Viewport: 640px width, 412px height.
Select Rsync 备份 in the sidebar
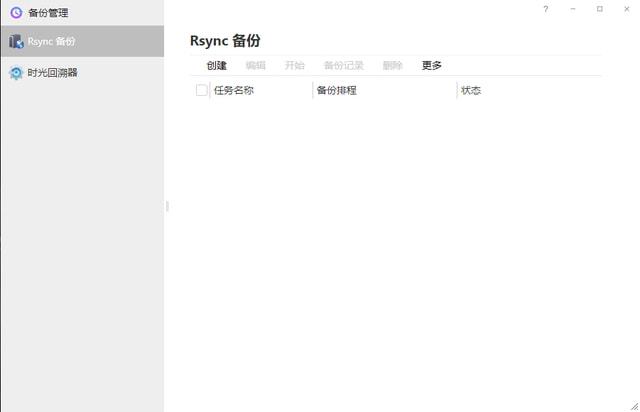(82, 41)
